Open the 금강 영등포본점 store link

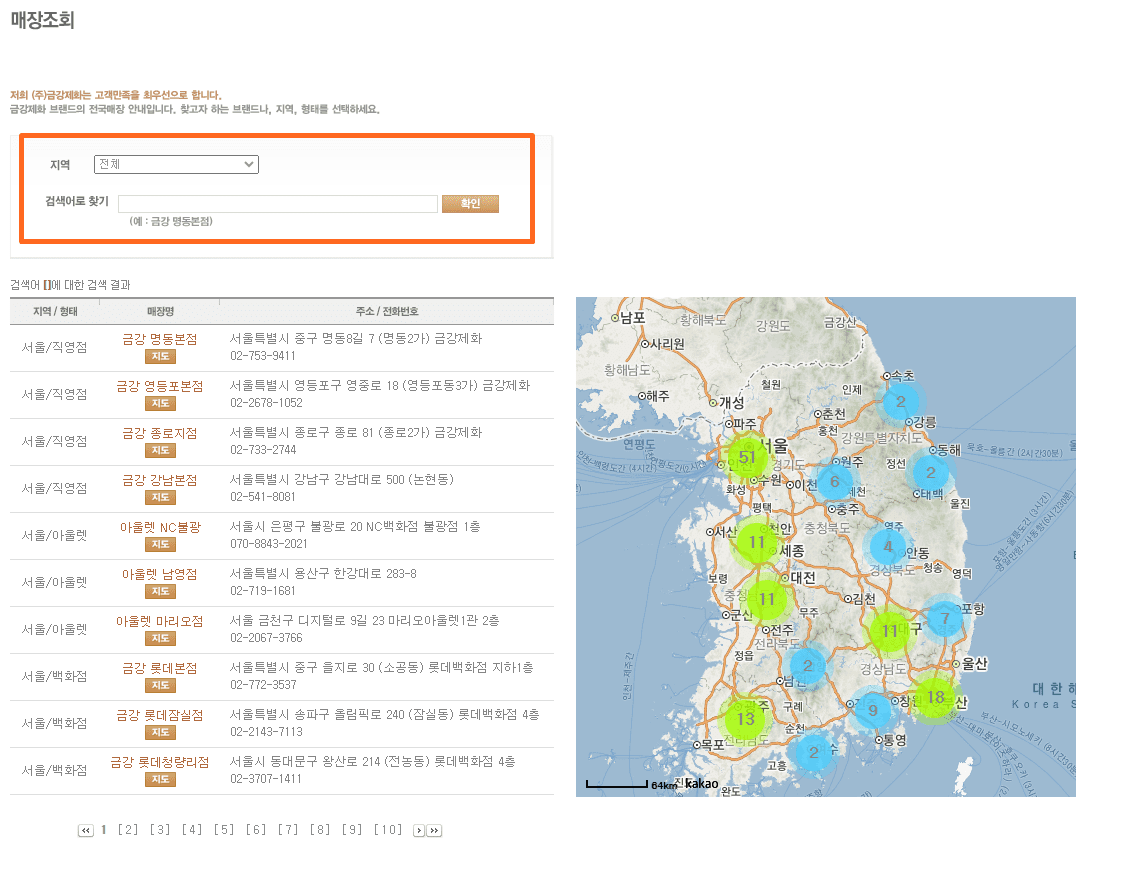click(x=160, y=386)
